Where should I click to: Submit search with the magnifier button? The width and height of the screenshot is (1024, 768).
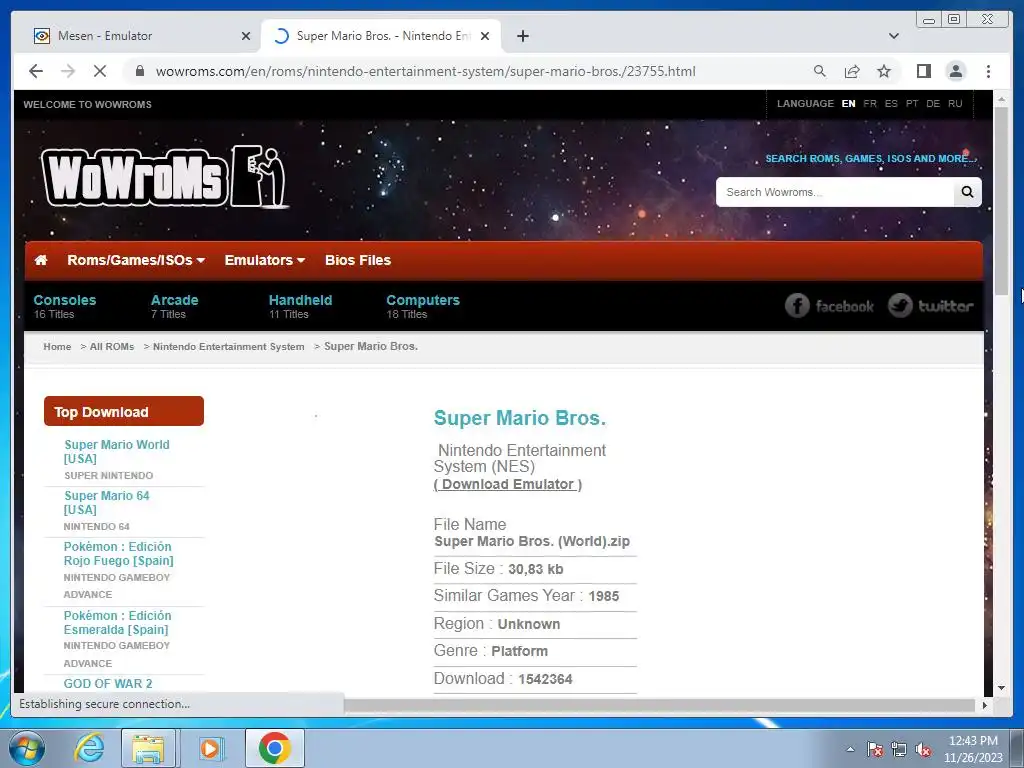pos(967,192)
